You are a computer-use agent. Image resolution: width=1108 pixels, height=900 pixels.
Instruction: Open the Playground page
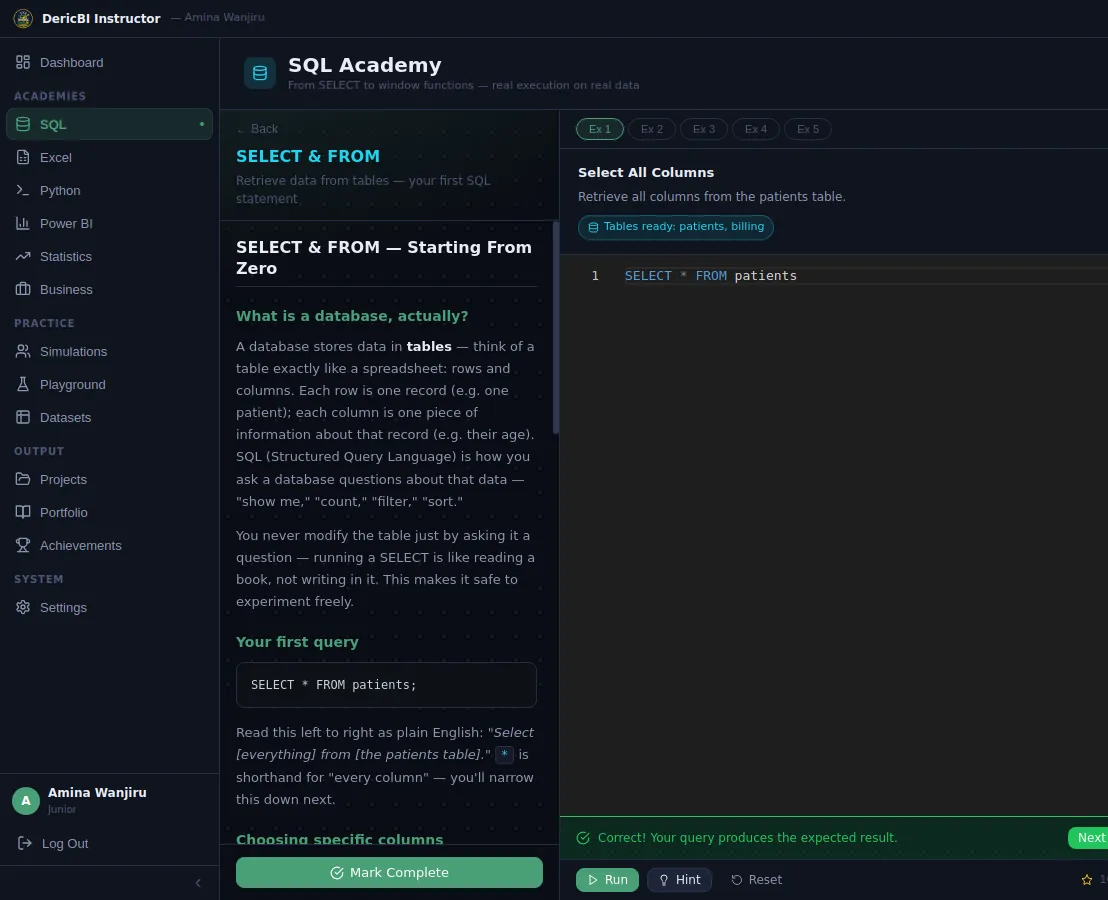click(109, 385)
